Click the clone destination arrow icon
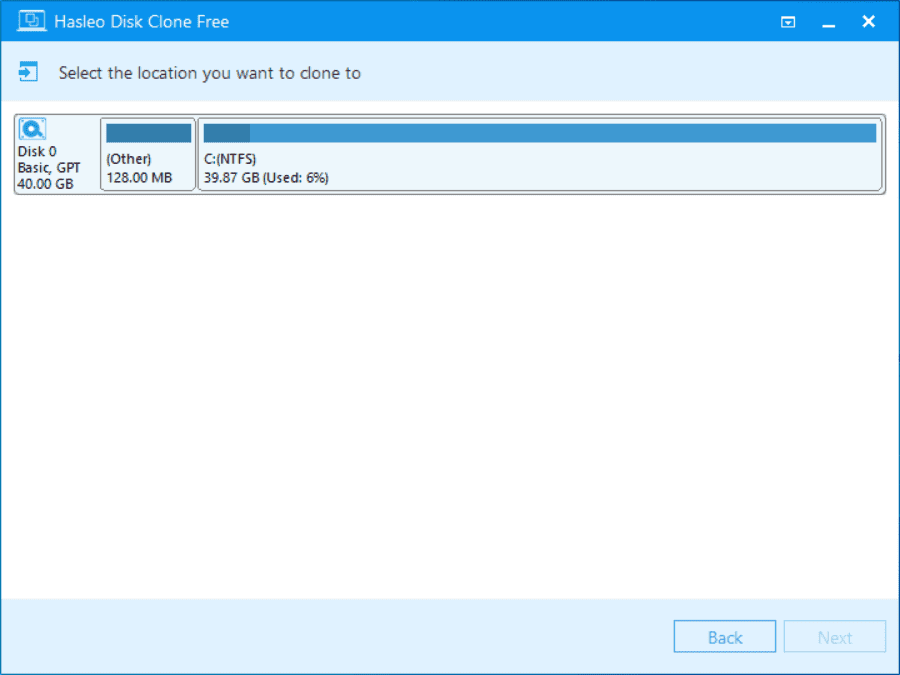Image resolution: width=900 pixels, height=675 pixels. click(x=28, y=72)
